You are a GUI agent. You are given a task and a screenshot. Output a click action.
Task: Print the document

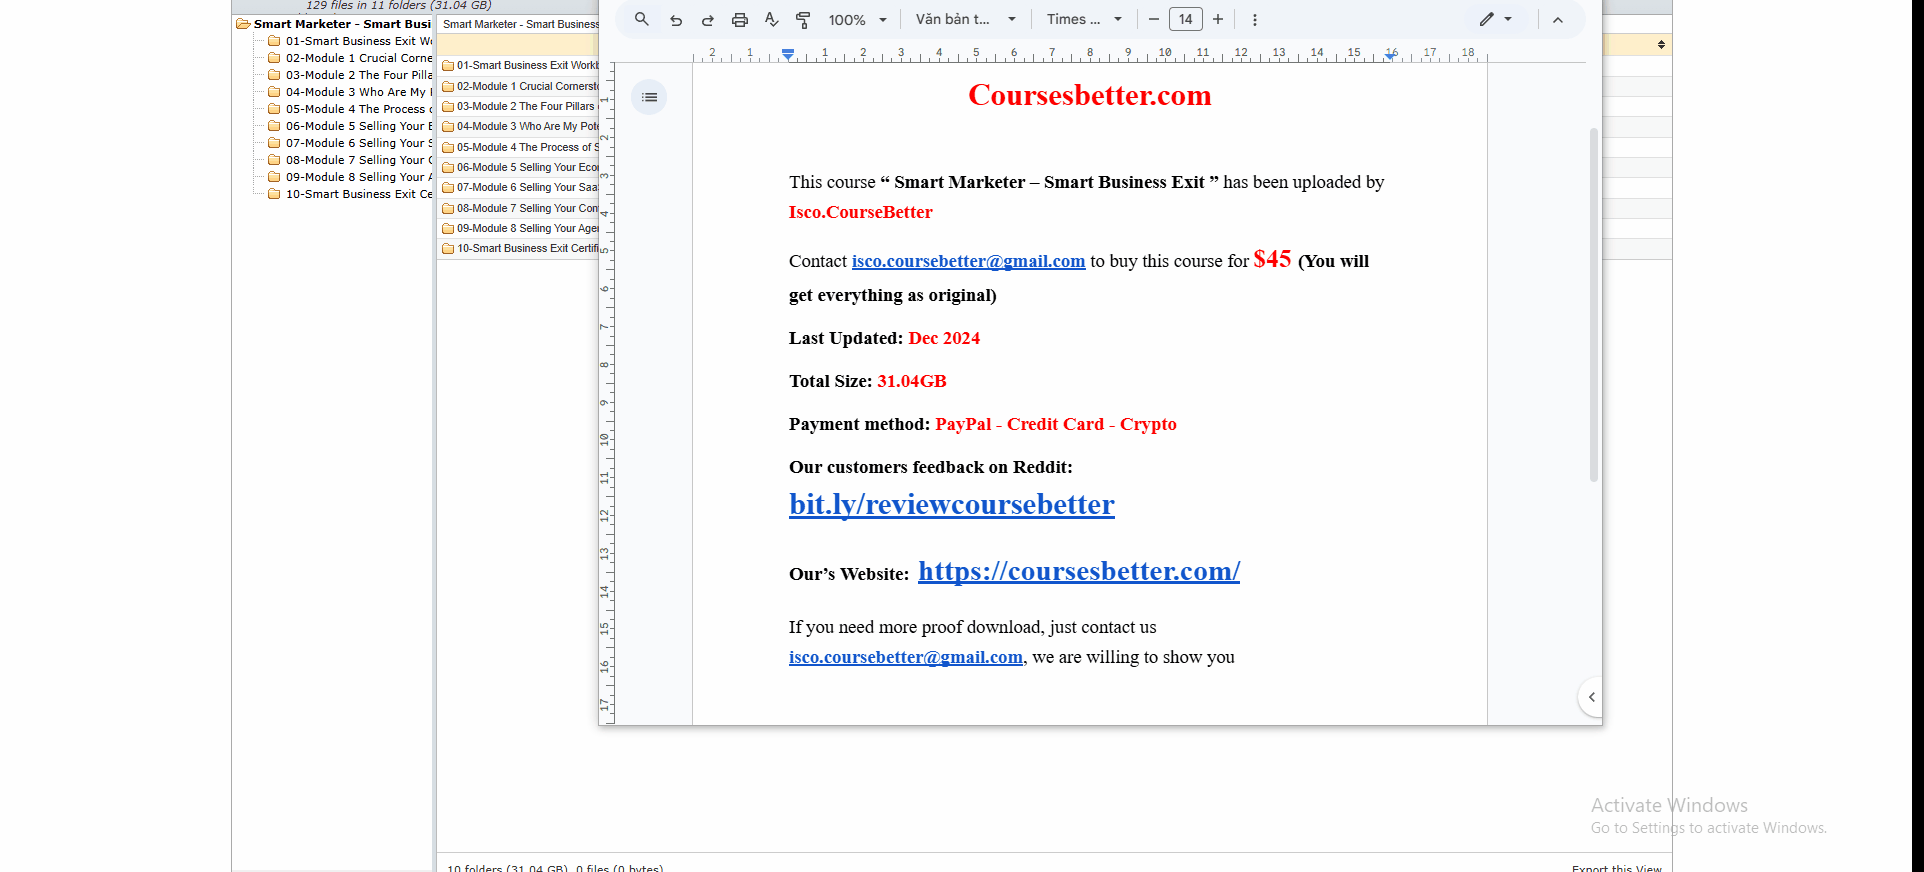pos(740,20)
